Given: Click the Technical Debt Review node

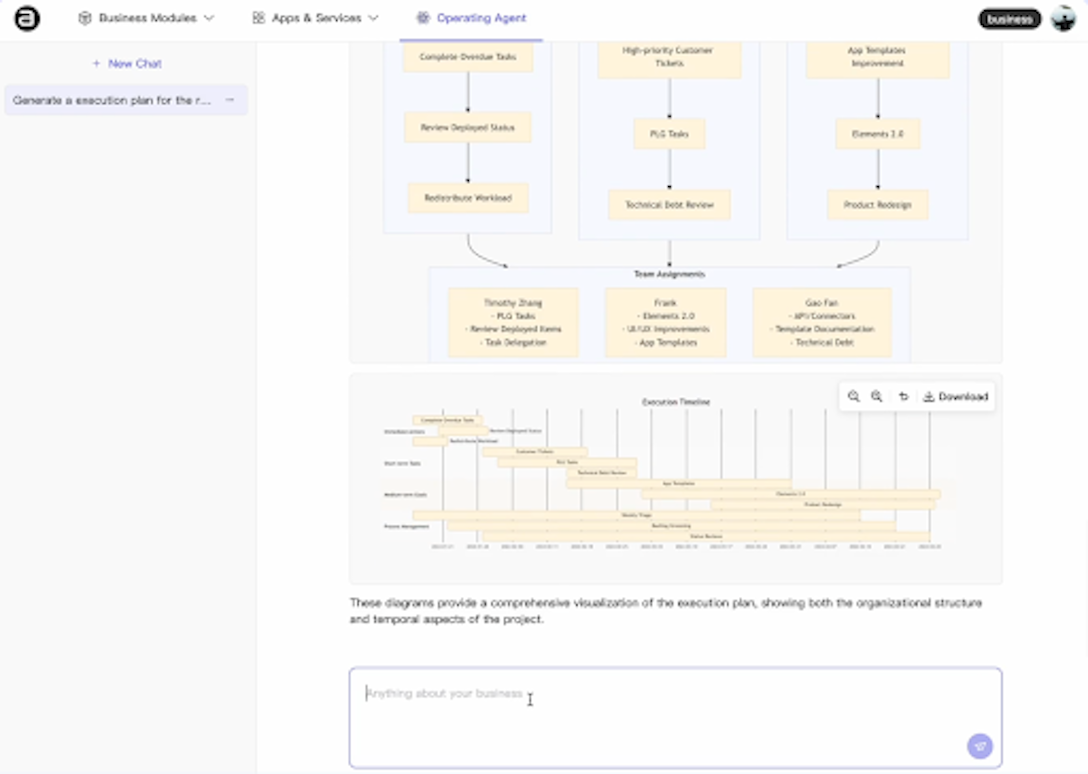Looking at the screenshot, I should (669, 205).
